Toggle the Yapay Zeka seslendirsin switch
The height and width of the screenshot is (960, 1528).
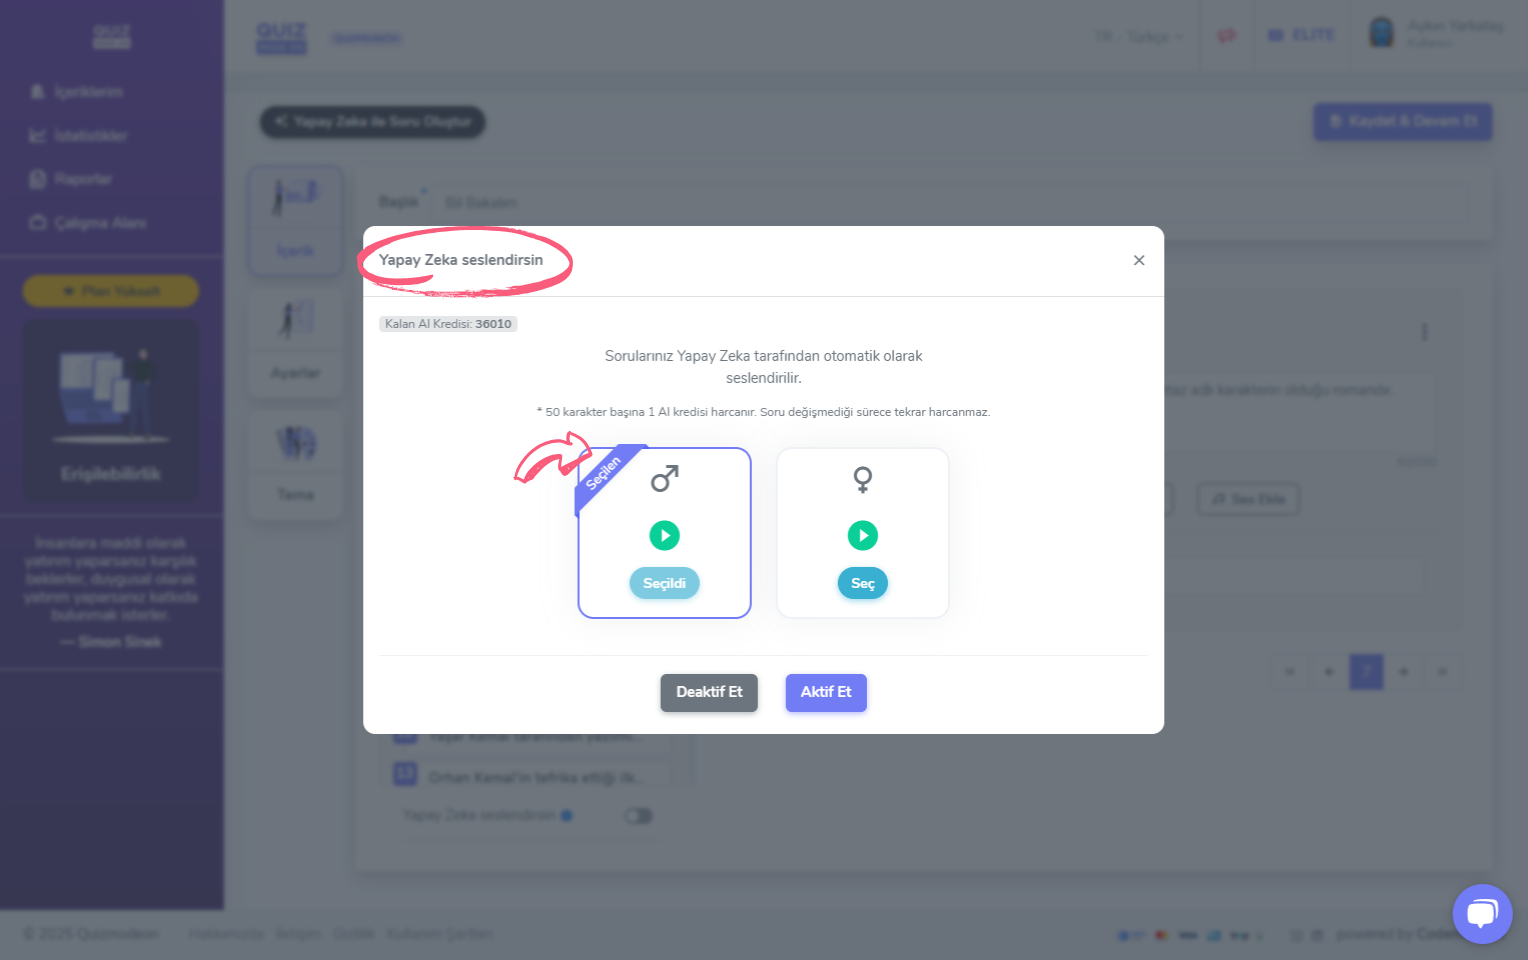click(x=638, y=816)
